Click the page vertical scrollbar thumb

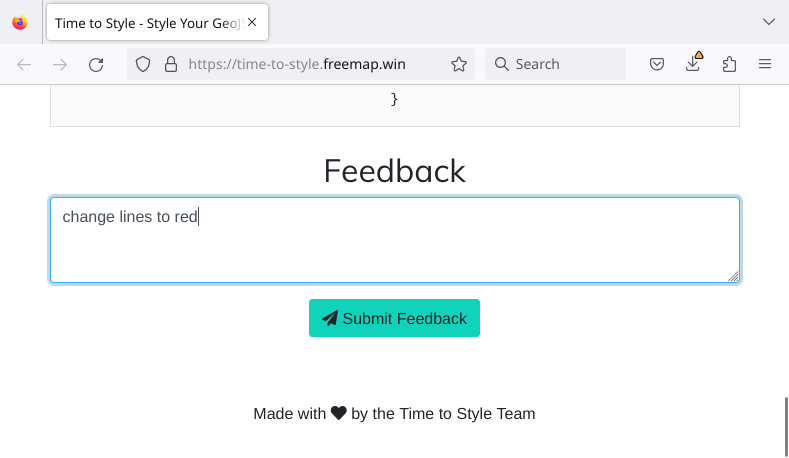pos(786,427)
